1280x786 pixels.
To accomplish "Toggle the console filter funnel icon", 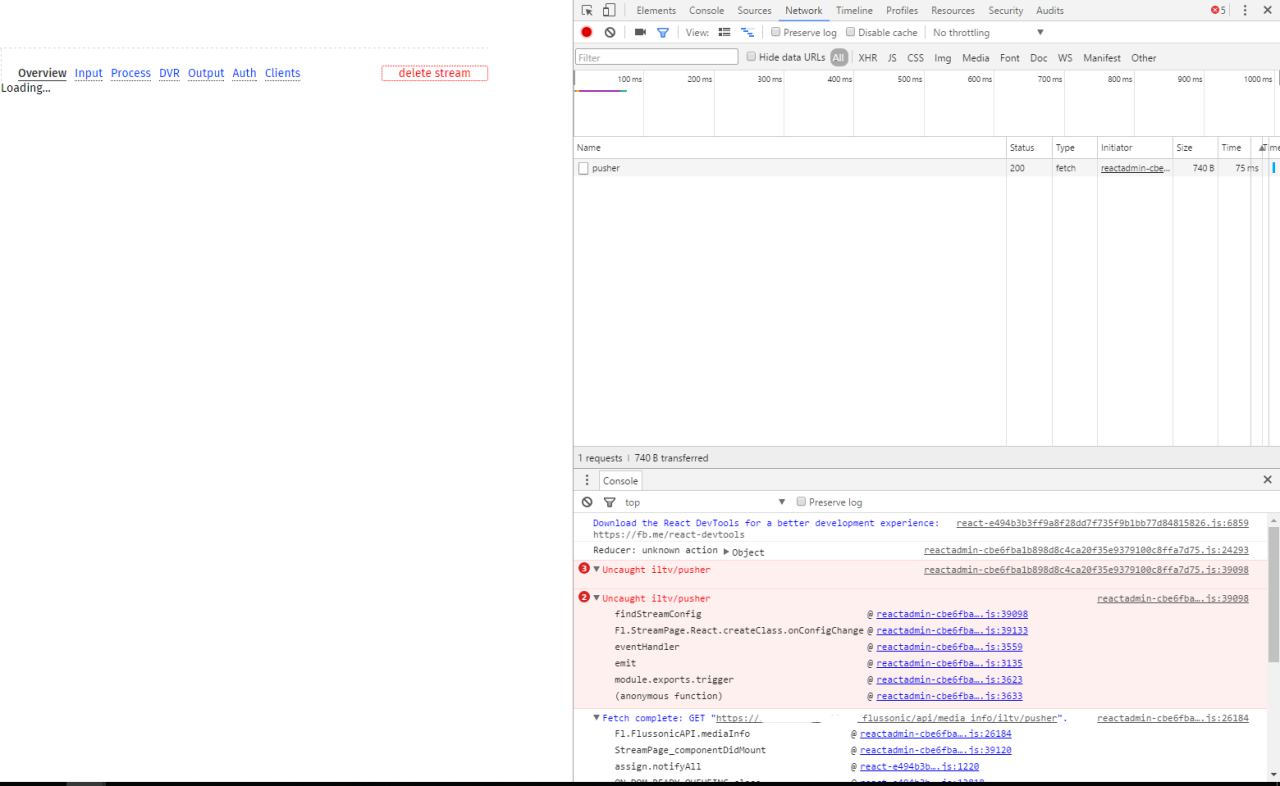I will 608,502.
